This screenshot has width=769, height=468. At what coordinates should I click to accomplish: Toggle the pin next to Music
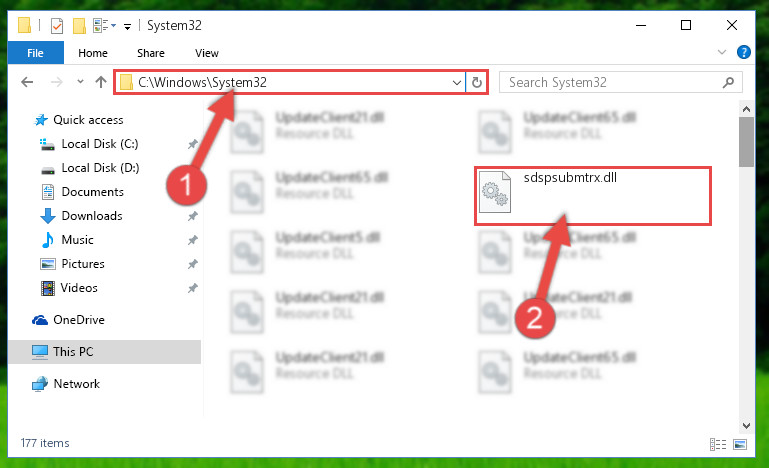click(x=193, y=240)
